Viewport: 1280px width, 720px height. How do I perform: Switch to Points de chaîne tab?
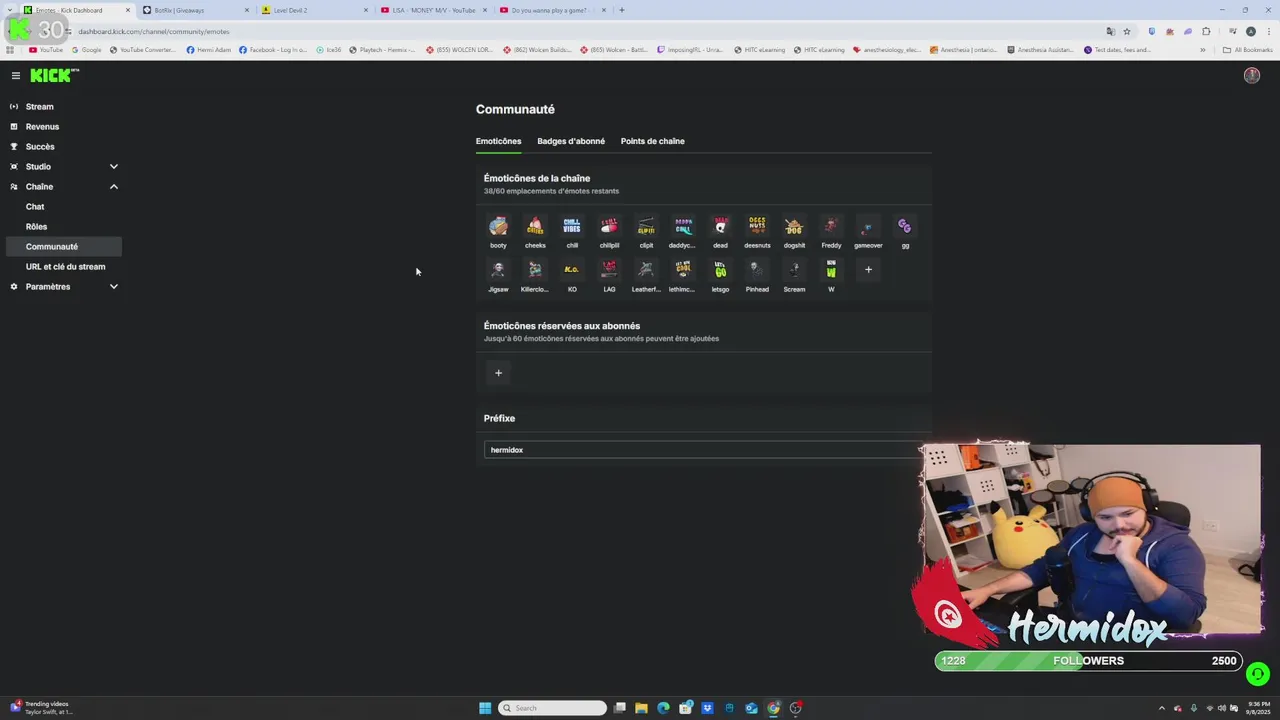[652, 141]
